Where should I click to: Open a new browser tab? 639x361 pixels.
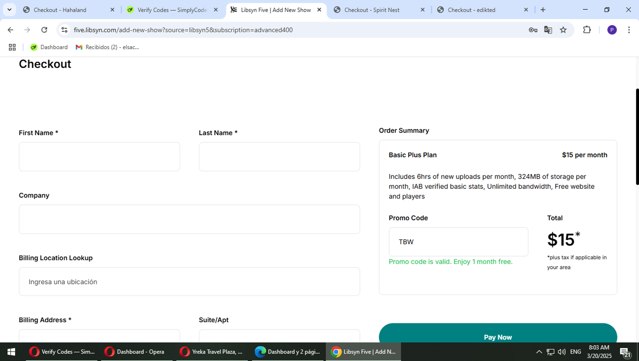[543, 10]
